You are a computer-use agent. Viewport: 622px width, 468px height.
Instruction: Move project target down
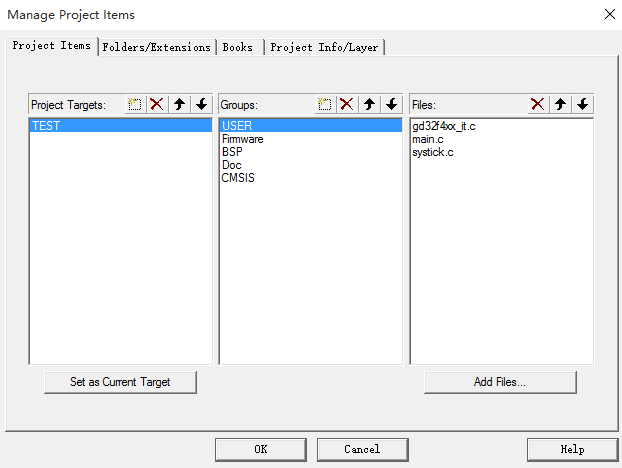[202, 105]
